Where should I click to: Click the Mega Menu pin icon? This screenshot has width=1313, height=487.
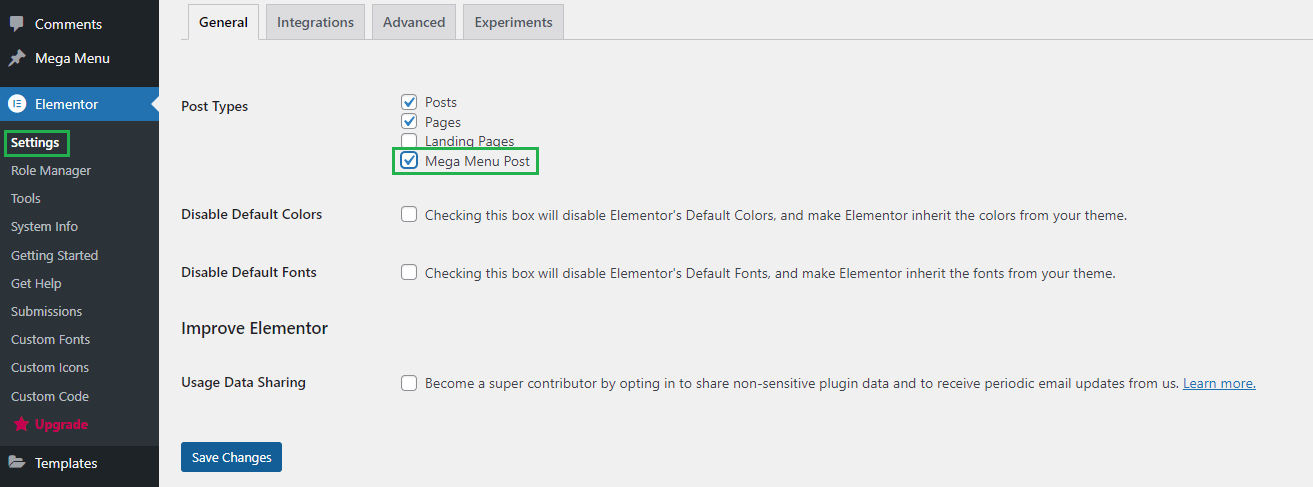pyautogui.click(x=17, y=58)
